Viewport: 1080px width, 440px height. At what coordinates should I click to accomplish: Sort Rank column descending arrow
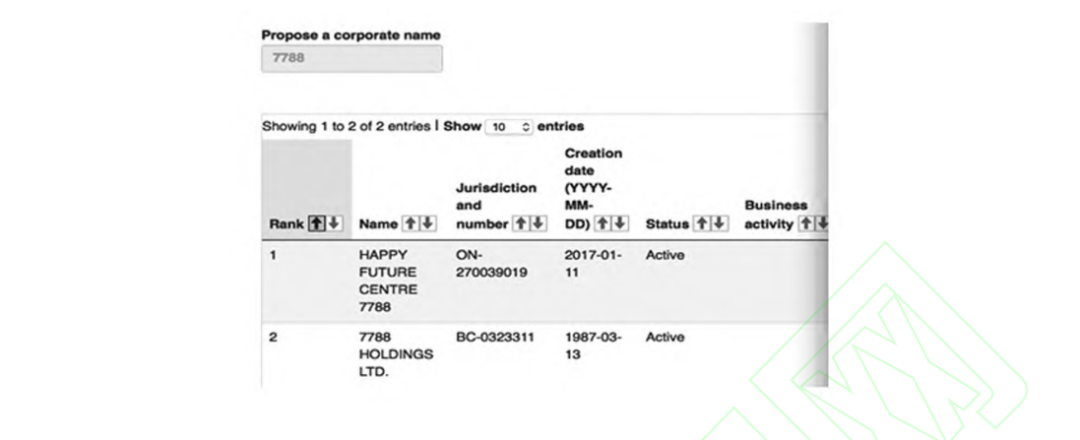point(333,224)
